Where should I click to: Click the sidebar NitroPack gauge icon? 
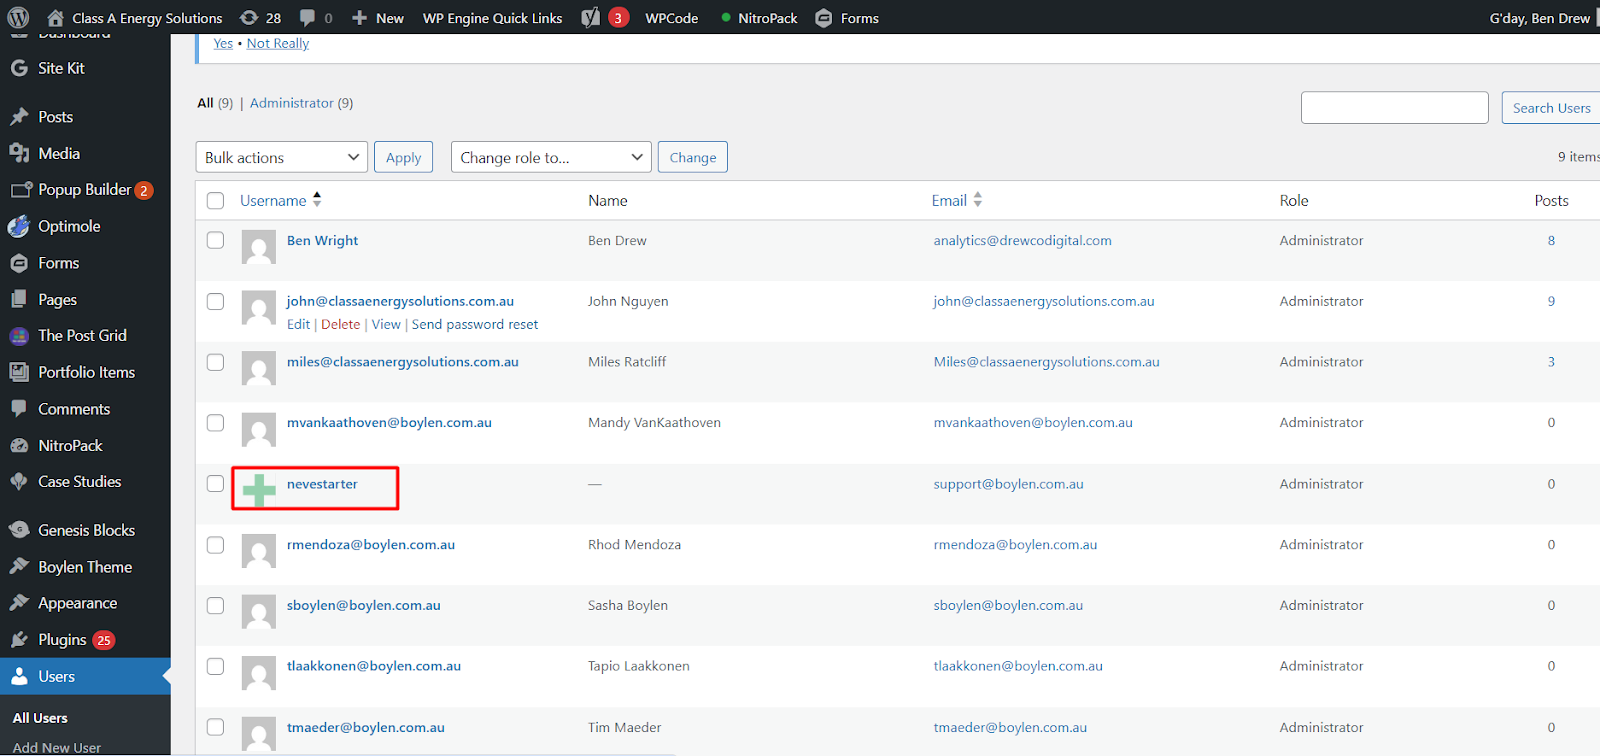coord(19,445)
